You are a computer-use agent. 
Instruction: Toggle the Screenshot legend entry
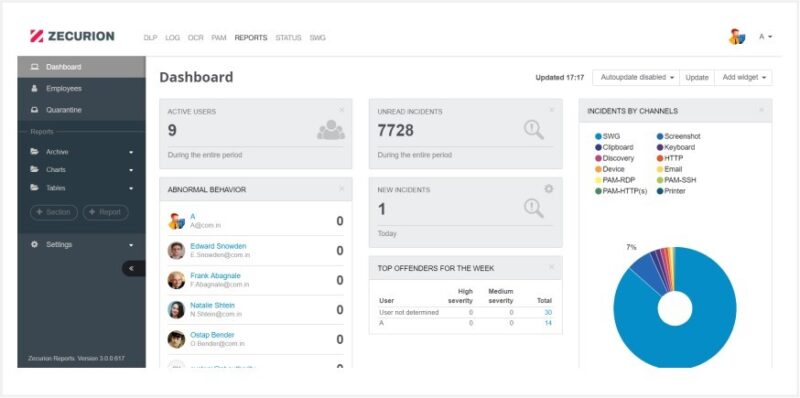679,136
